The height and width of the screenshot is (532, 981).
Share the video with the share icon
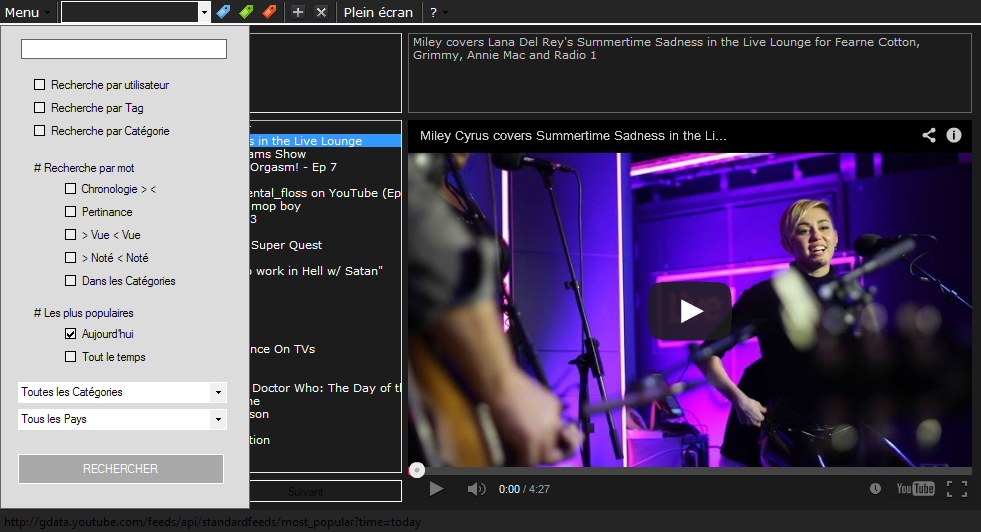tap(929, 135)
